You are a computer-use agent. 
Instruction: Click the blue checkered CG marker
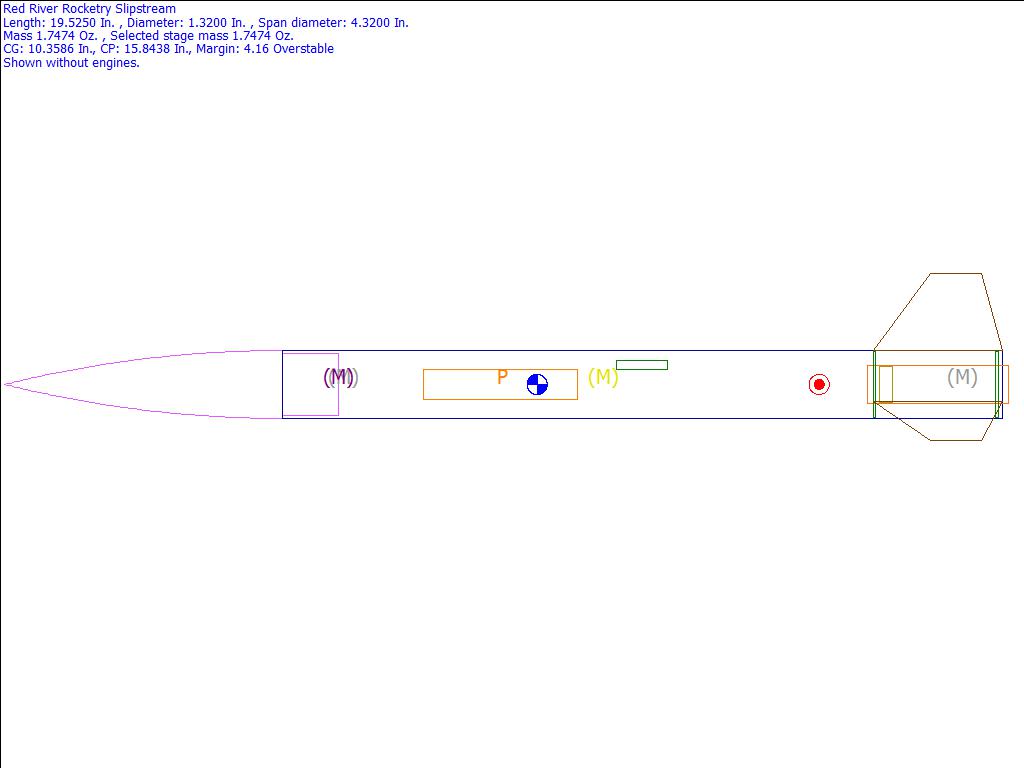tap(537, 385)
